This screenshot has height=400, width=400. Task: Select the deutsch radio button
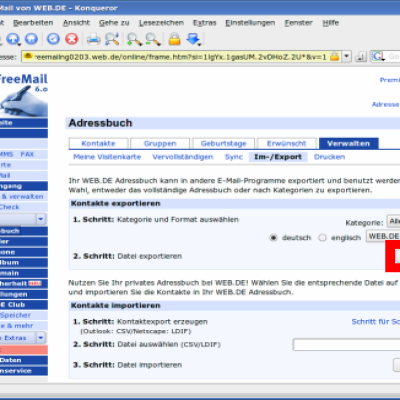pyautogui.click(x=273, y=238)
